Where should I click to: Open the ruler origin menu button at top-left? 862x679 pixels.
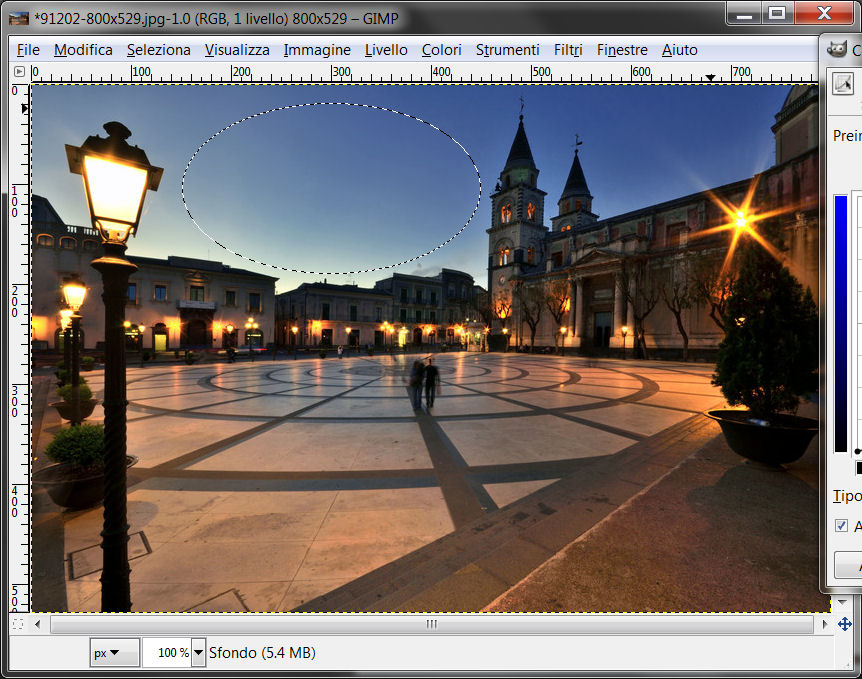(19, 72)
